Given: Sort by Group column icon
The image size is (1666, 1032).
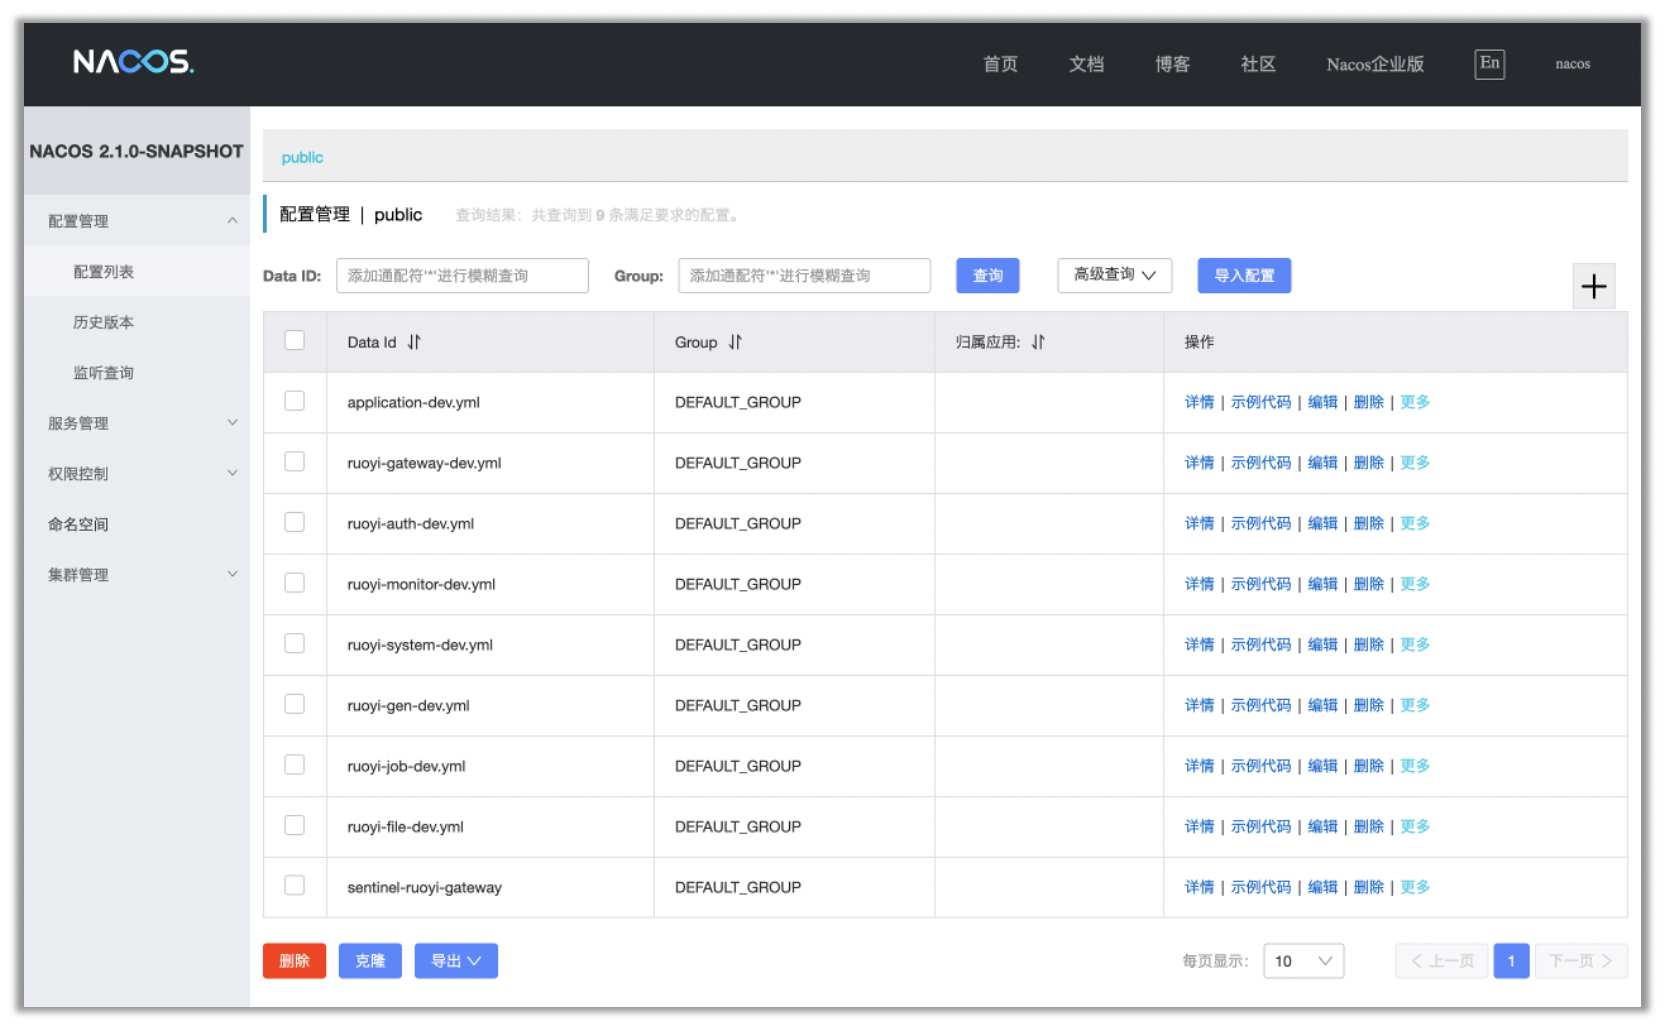Looking at the screenshot, I should (x=735, y=342).
